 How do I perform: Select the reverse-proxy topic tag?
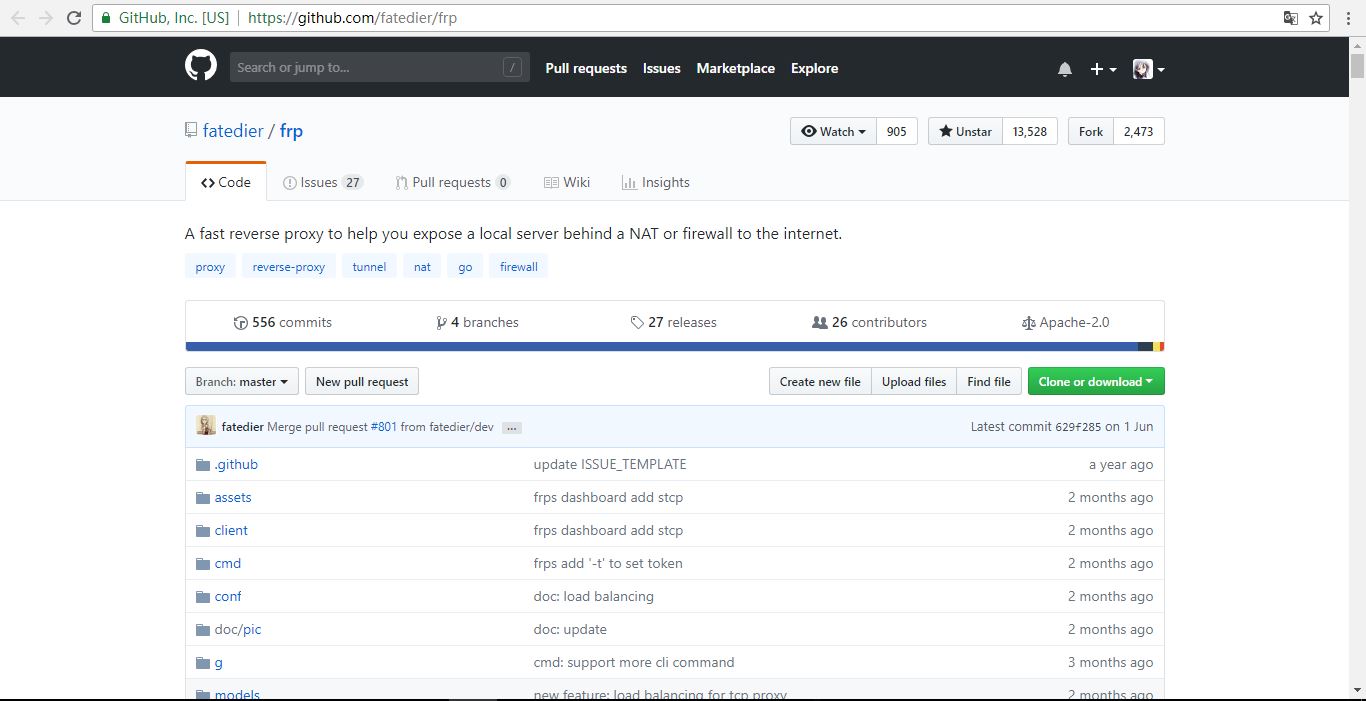pos(289,267)
